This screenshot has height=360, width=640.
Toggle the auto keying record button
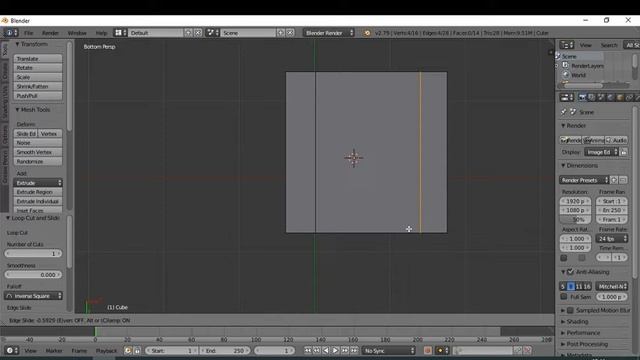point(427,350)
